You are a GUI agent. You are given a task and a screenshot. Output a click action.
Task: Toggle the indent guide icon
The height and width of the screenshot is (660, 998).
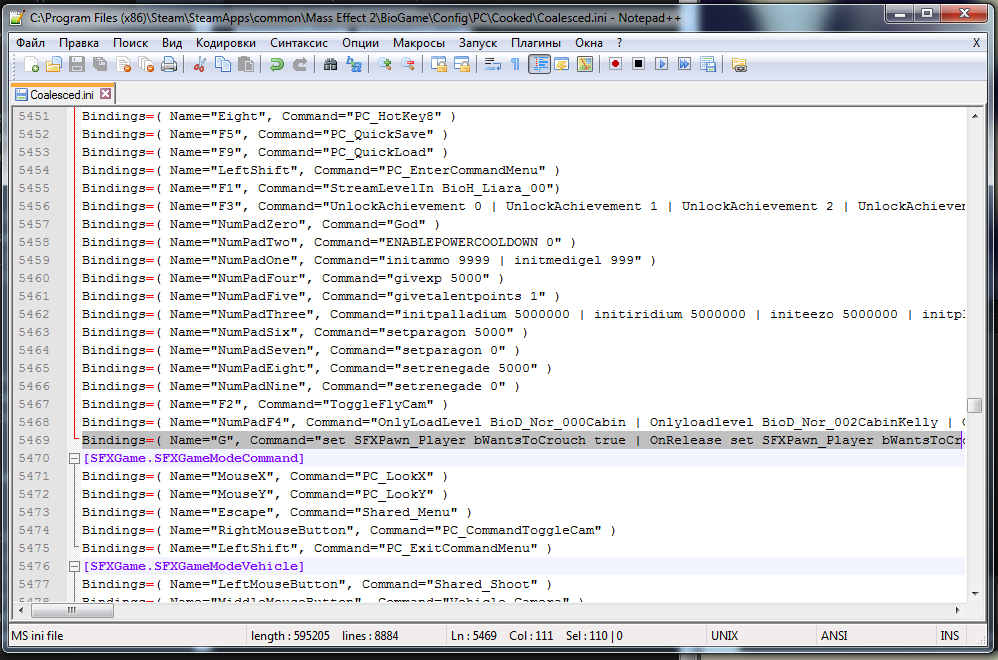tap(539, 64)
